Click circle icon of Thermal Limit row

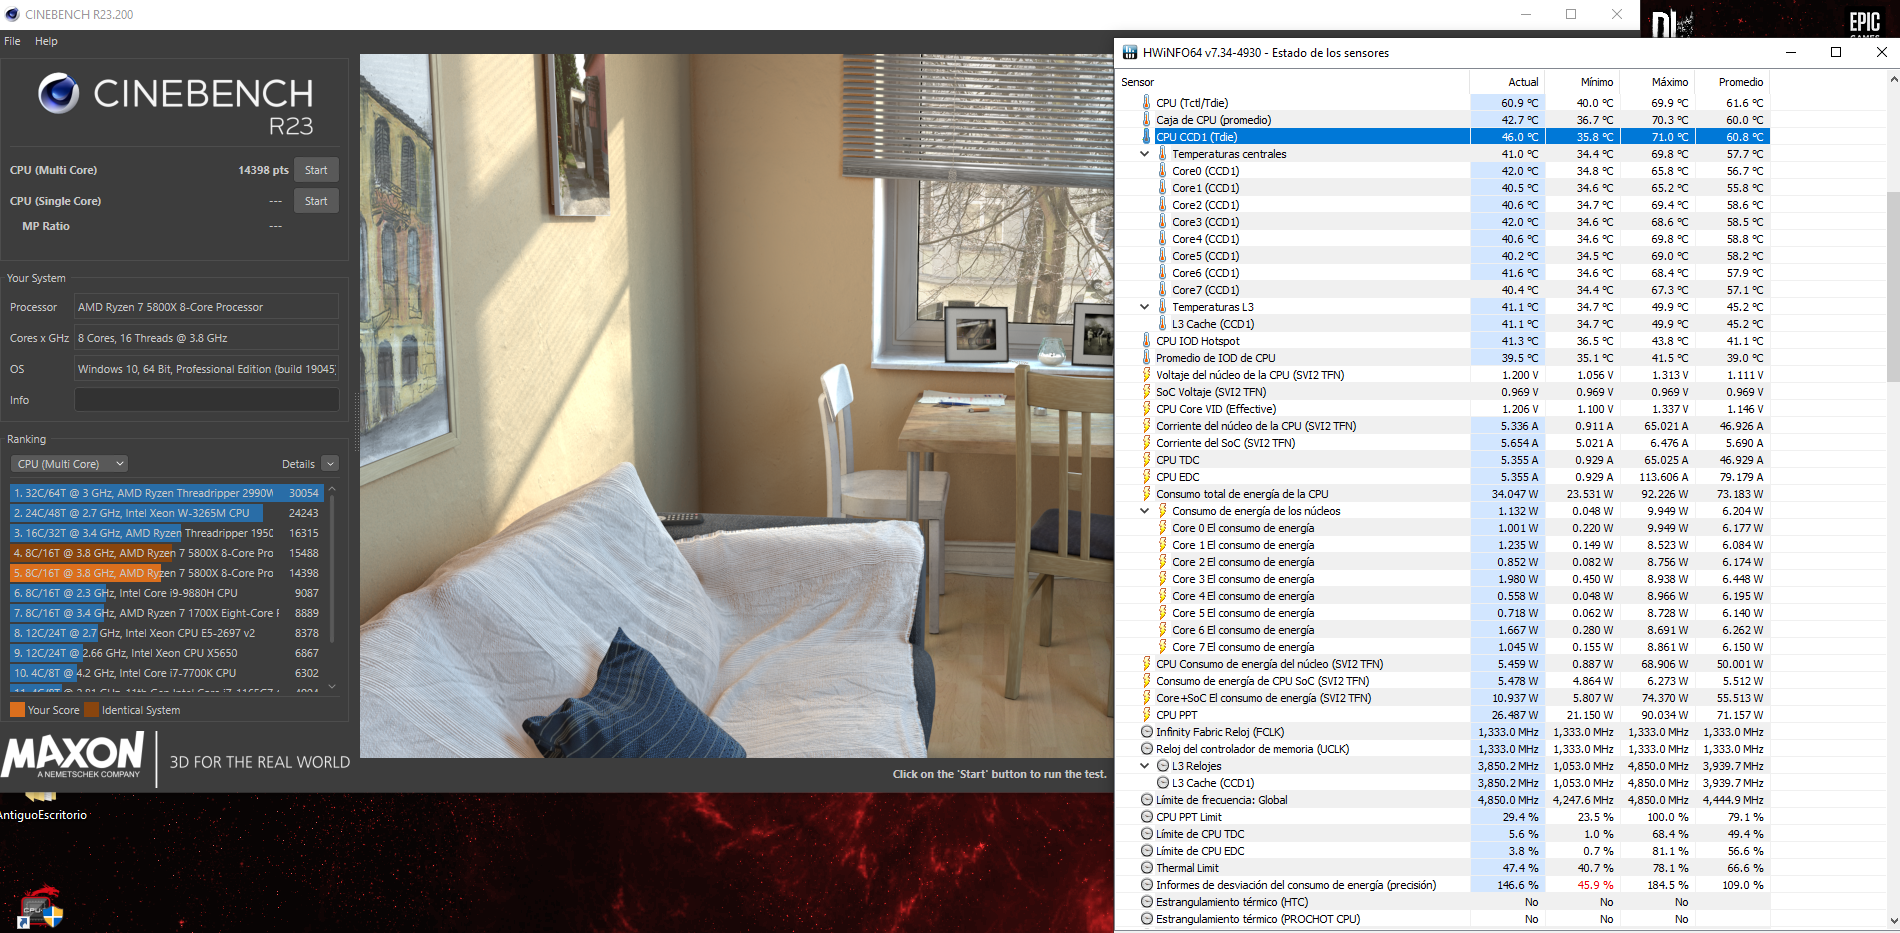pos(1147,868)
